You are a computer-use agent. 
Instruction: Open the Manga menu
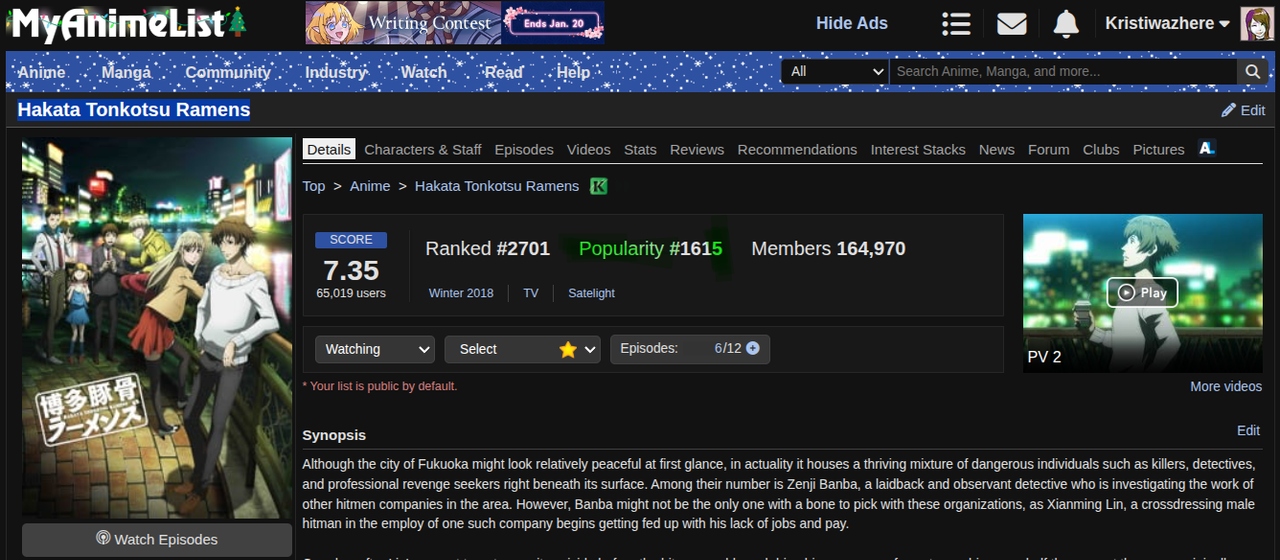pyautogui.click(x=126, y=72)
